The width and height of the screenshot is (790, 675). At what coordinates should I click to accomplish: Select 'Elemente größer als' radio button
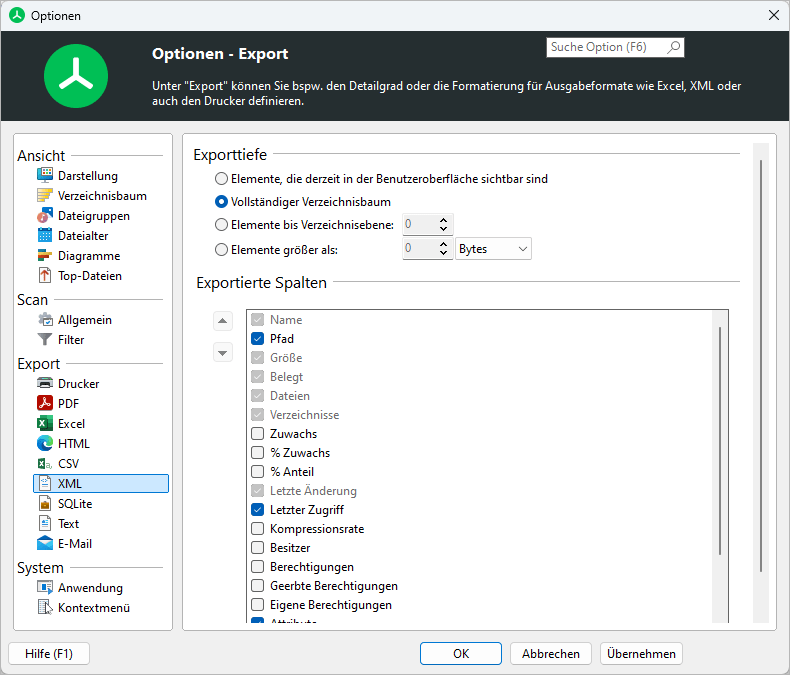click(221, 249)
